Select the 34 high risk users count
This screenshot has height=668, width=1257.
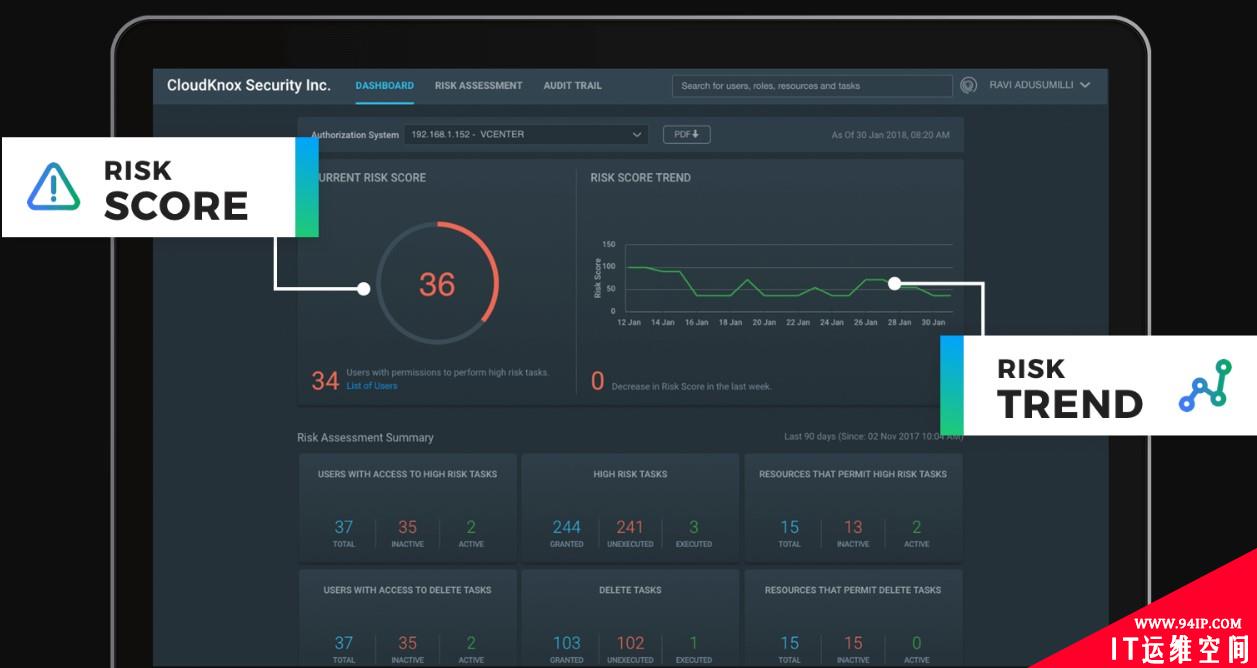point(325,381)
